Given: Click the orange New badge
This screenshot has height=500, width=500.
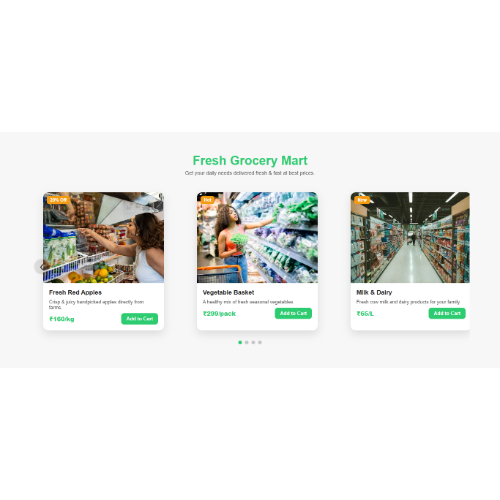Looking at the screenshot, I should pyautogui.click(x=362, y=200).
